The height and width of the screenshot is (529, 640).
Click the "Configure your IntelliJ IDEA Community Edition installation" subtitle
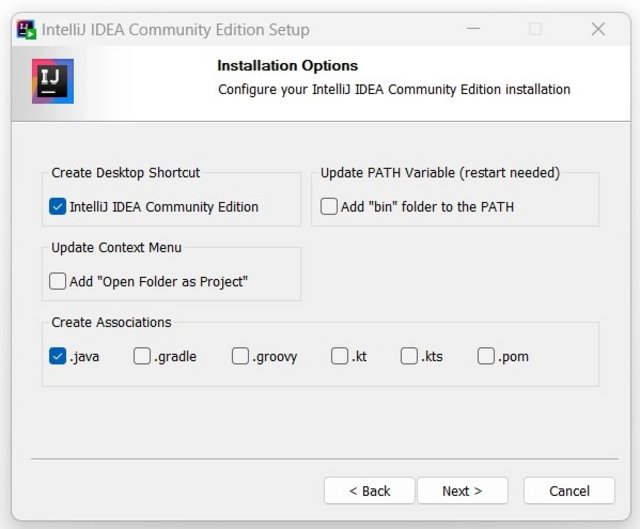(394, 89)
